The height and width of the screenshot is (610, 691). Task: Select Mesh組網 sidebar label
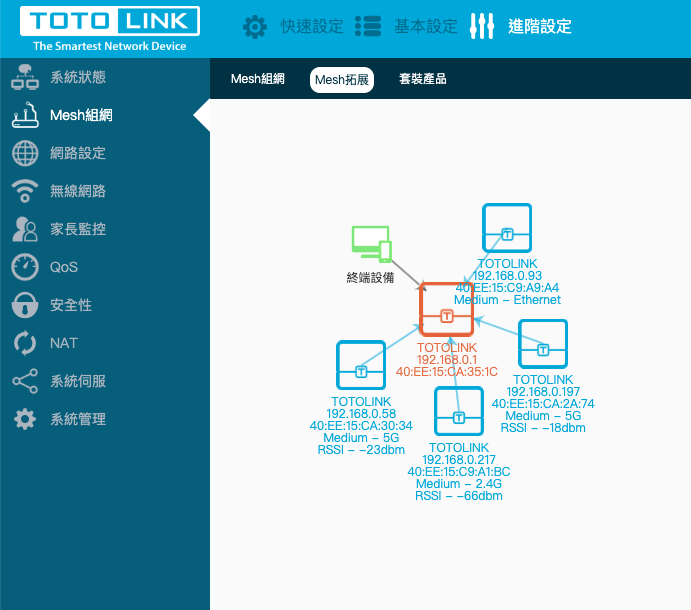82,115
